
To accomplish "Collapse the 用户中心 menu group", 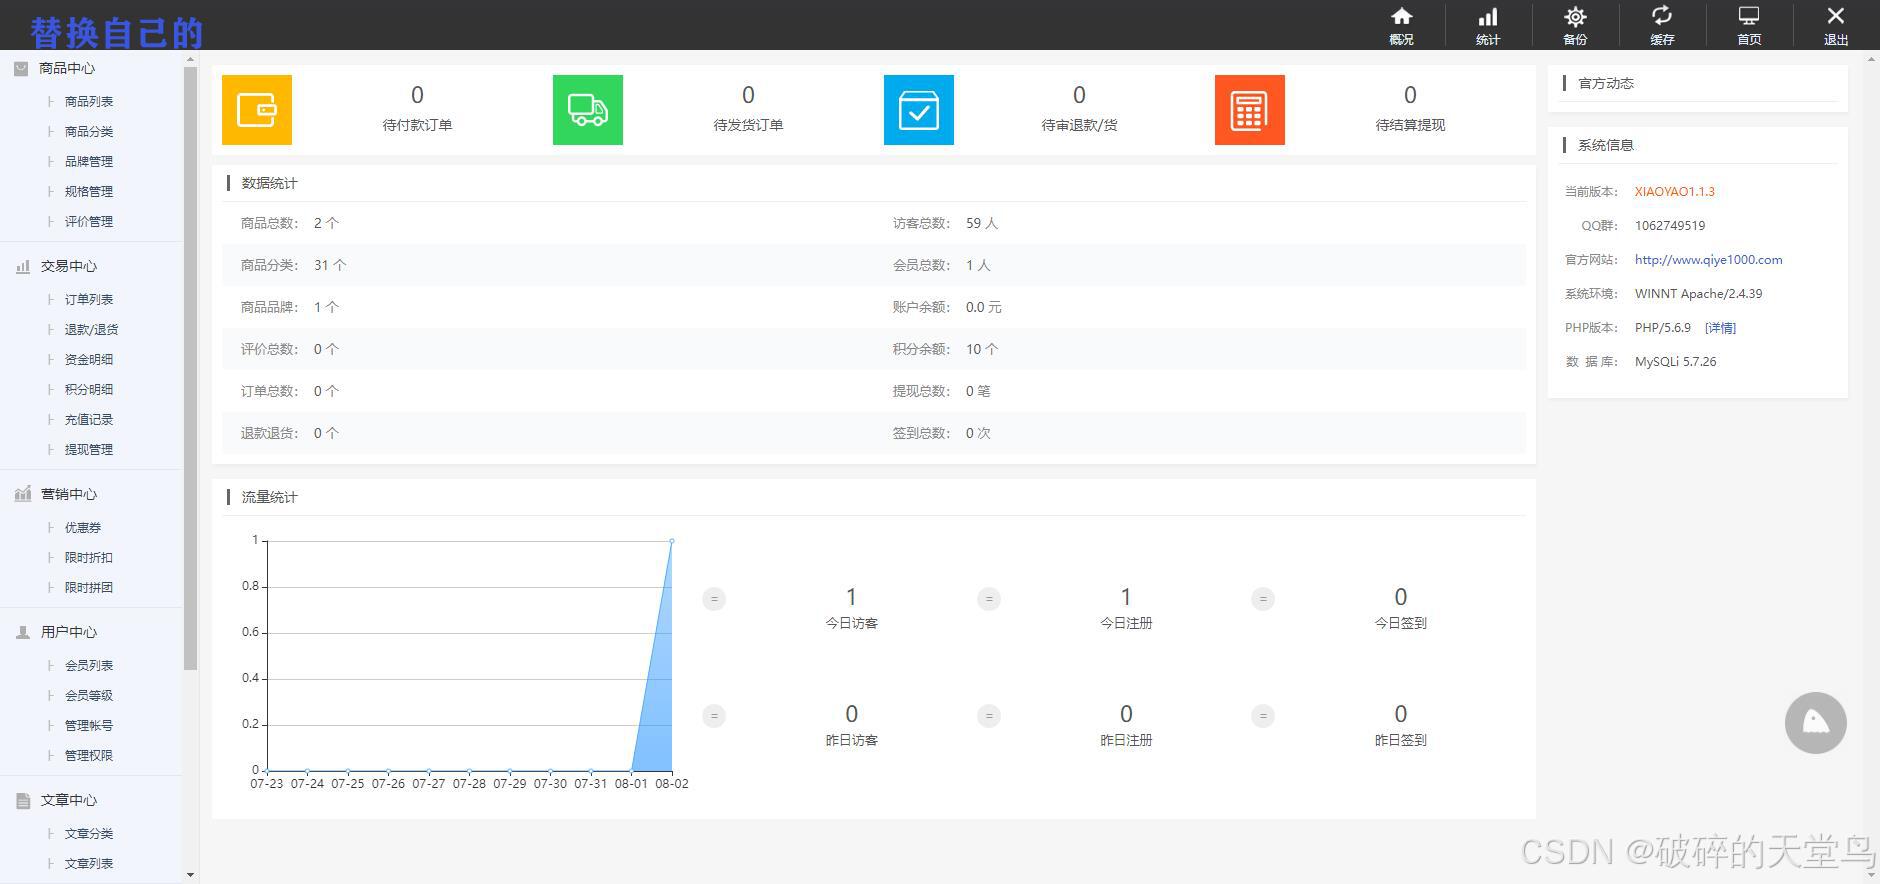I will tap(68, 632).
